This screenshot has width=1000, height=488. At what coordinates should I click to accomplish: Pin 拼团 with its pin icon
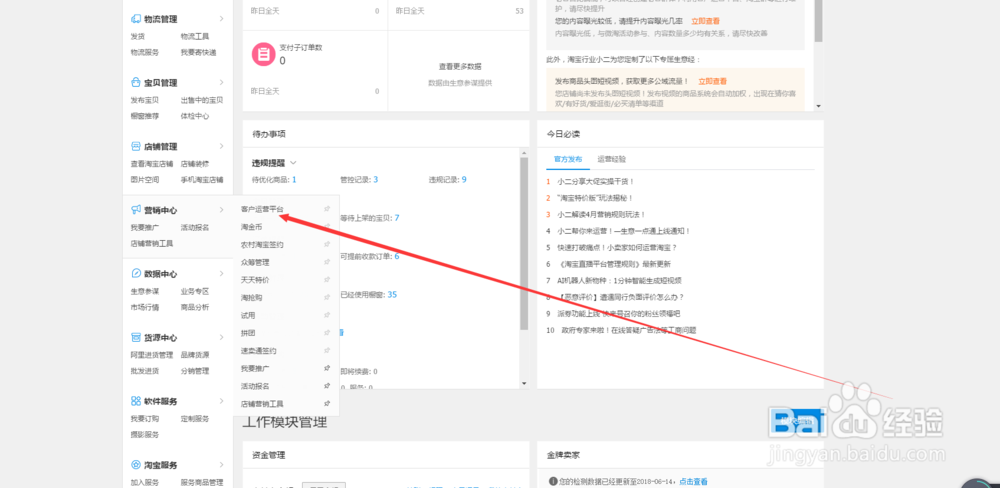pos(327,333)
